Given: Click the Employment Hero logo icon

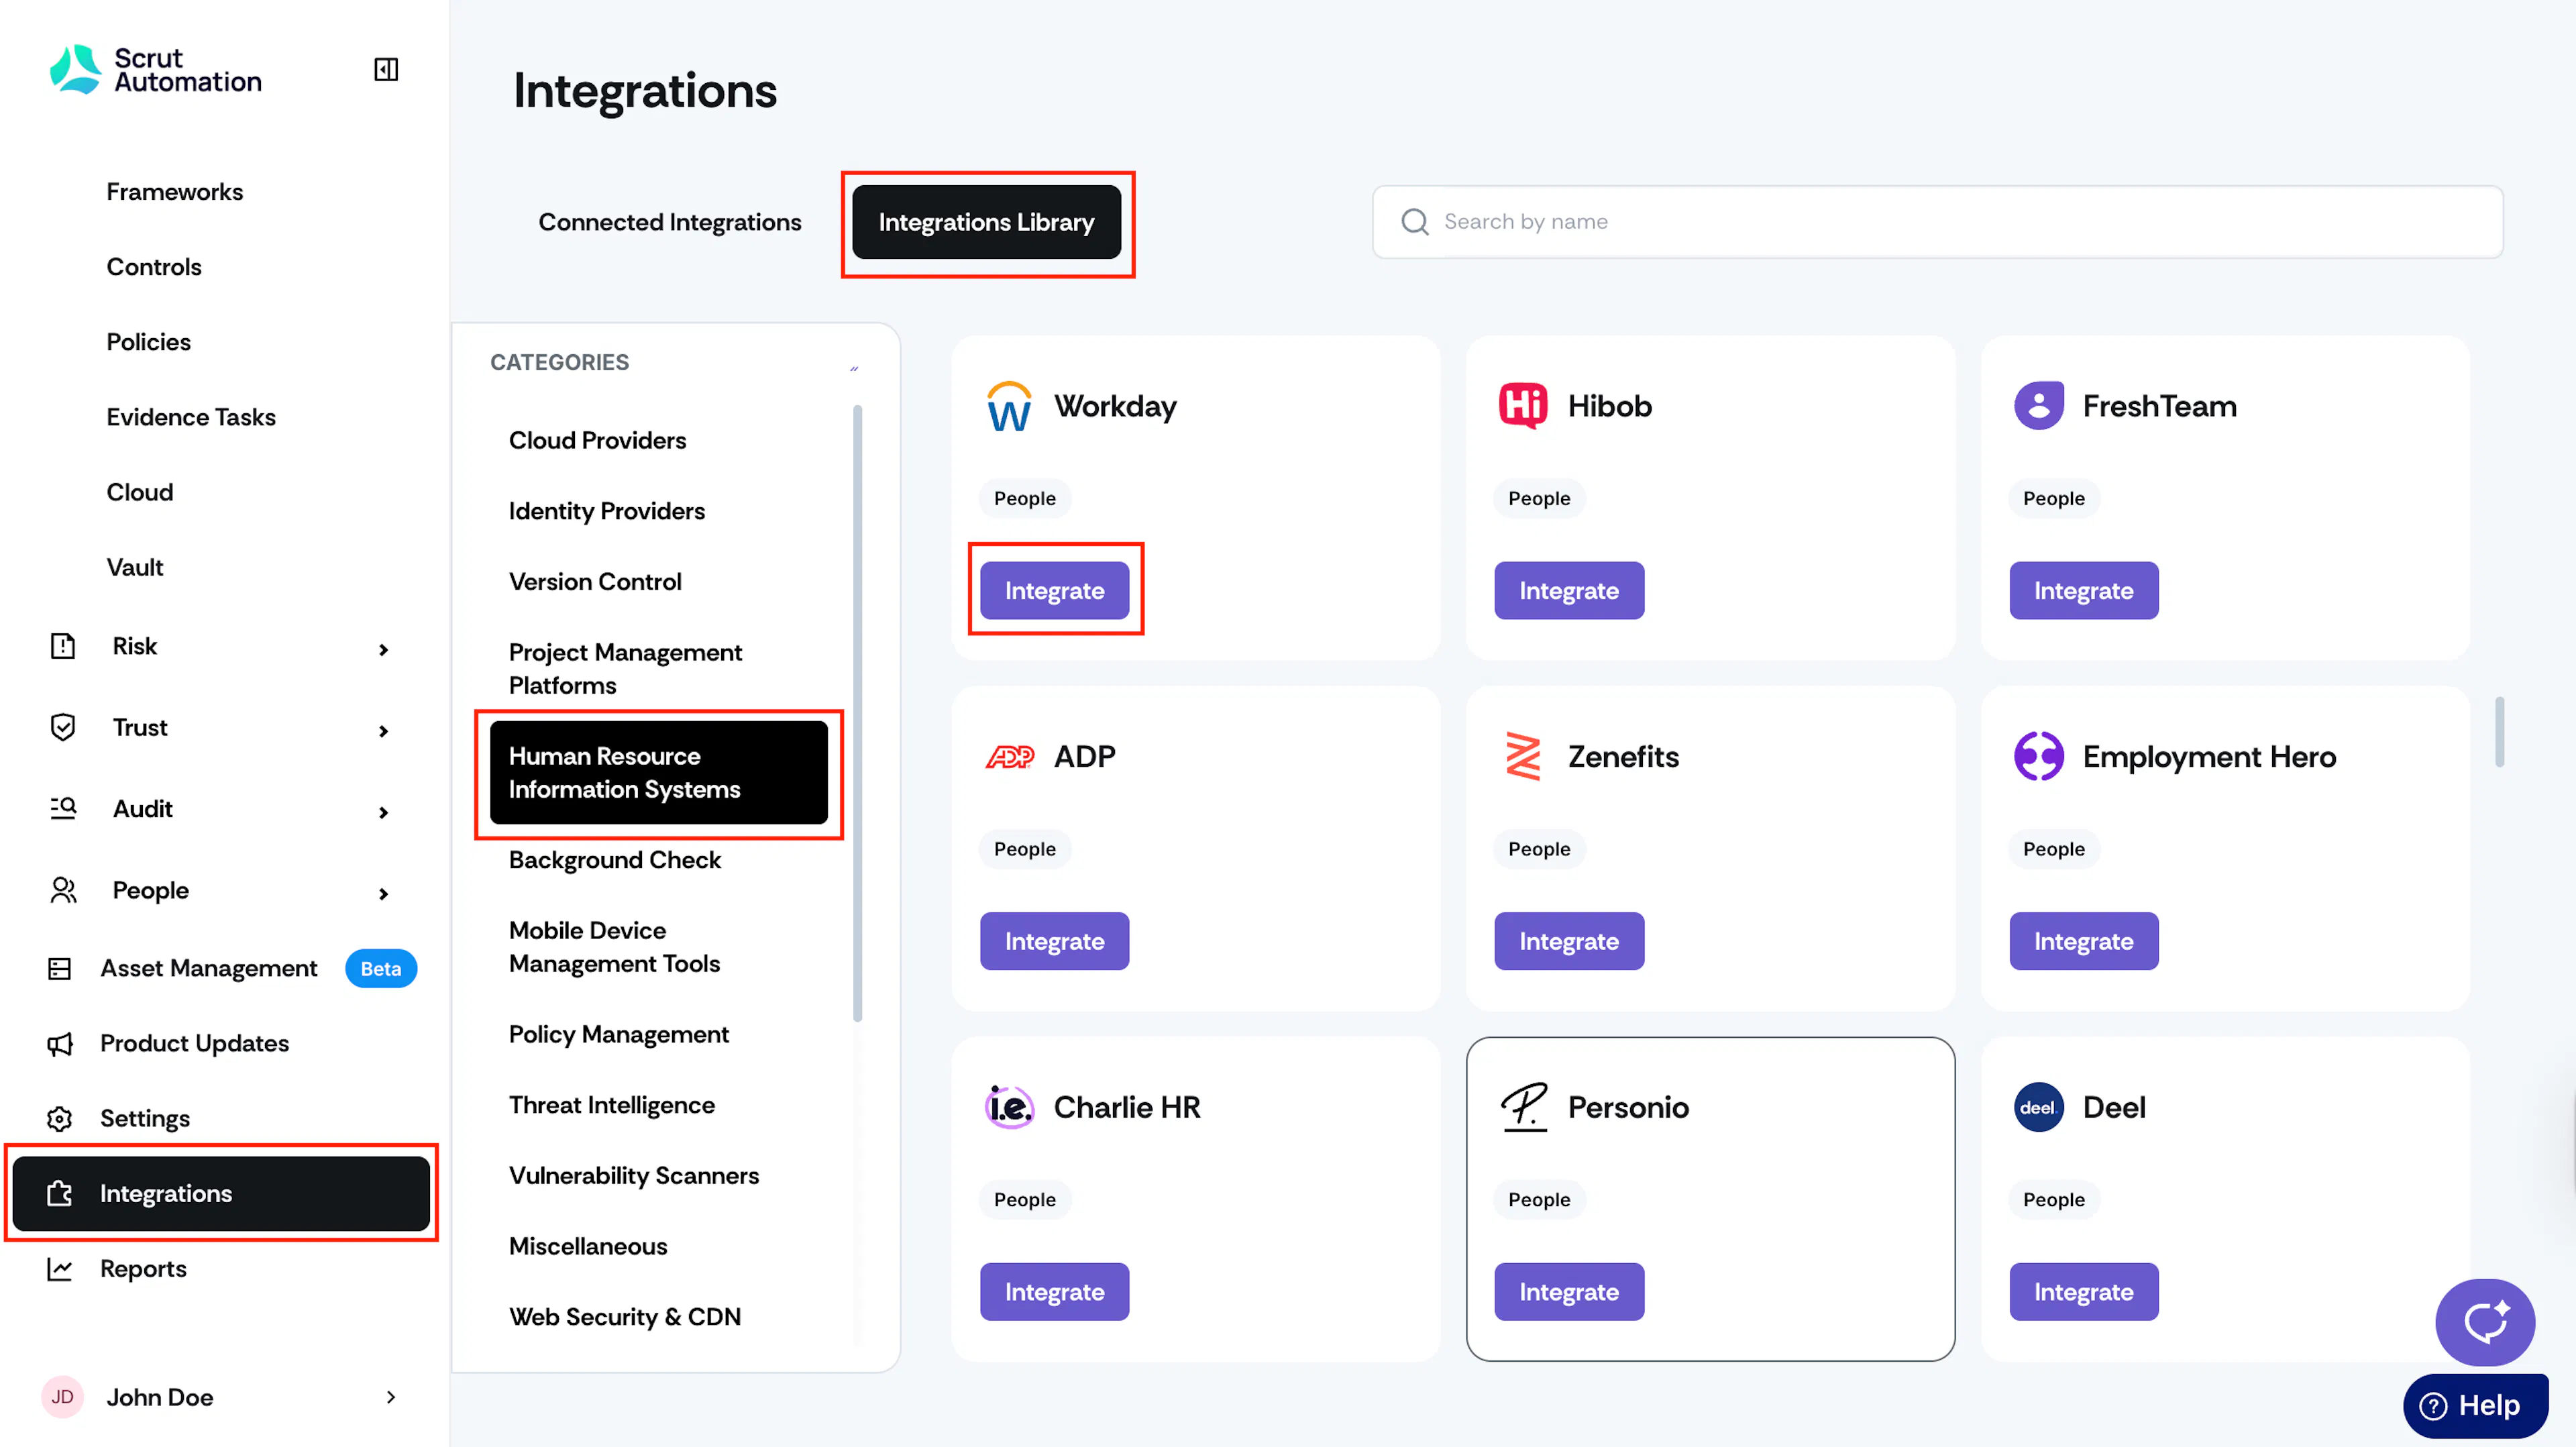Looking at the screenshot, I should coord(2038,756).
